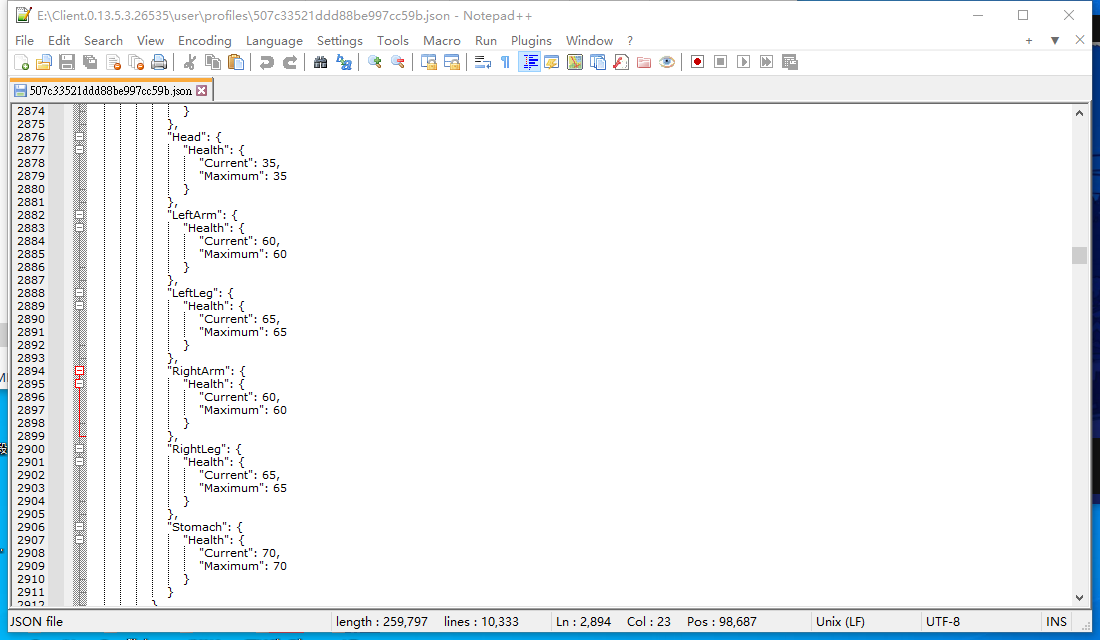Click the UTF-8 encoding status bar field
Image resolution: width=1100 pixels, height=640 pixels.
click(x=942, y=621)
